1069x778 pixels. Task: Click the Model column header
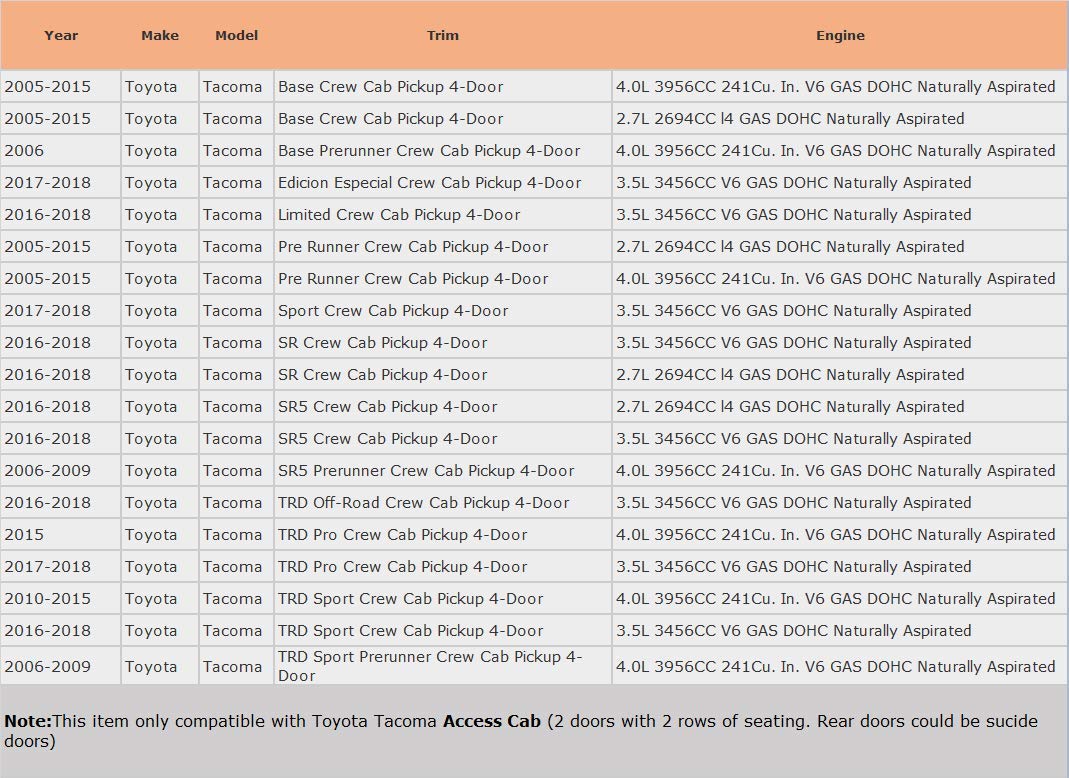coord(236,35)
